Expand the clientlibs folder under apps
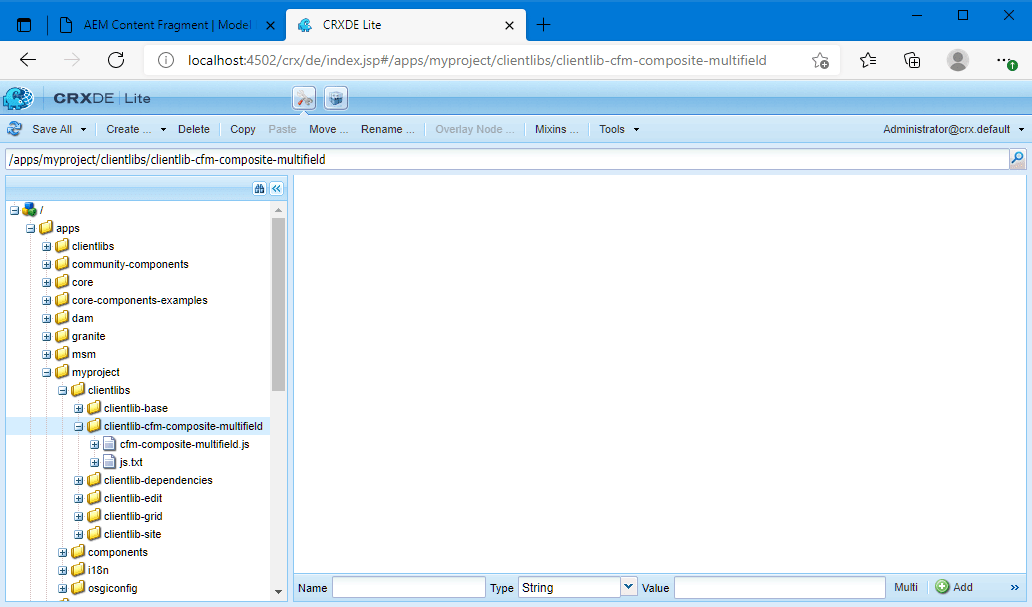Viewport: 1032px width, 607px height. point(46,246)
